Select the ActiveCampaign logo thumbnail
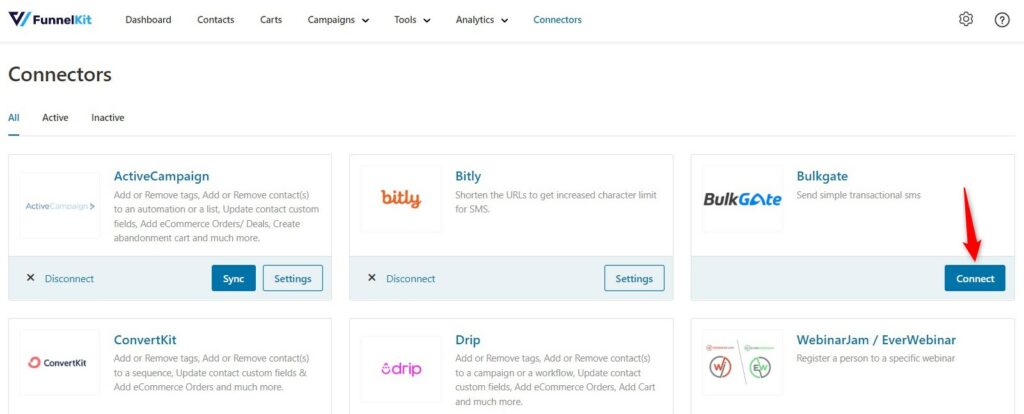Viewport: 1024px width, 414px height. 60,206
